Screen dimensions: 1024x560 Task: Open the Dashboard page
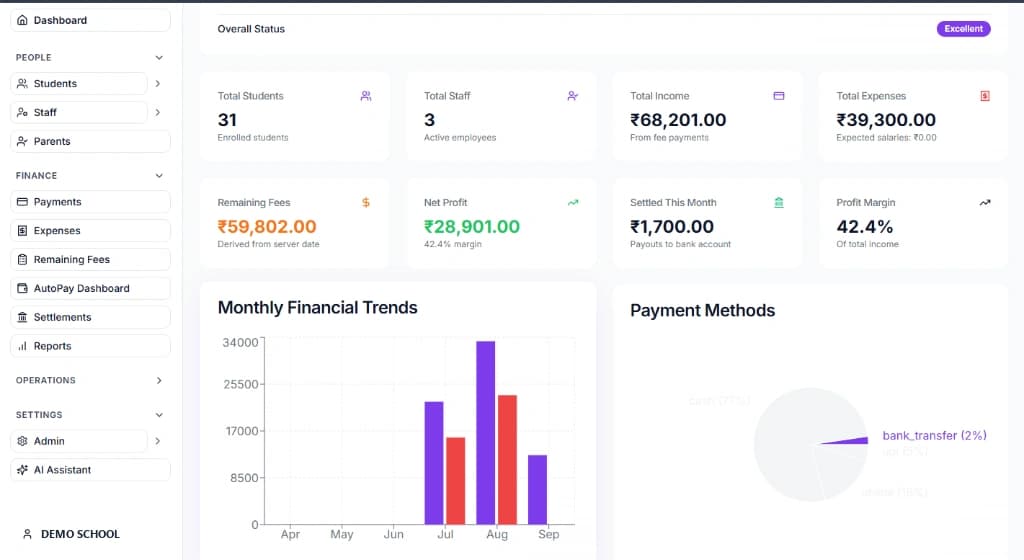[x=90, y=20]
